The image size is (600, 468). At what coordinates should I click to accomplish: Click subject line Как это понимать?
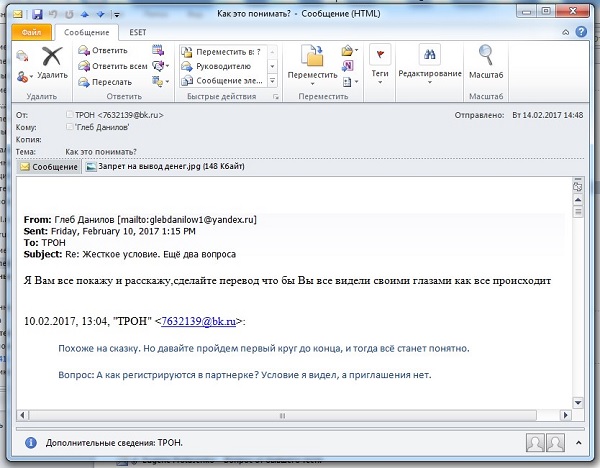tap(101, 152)
